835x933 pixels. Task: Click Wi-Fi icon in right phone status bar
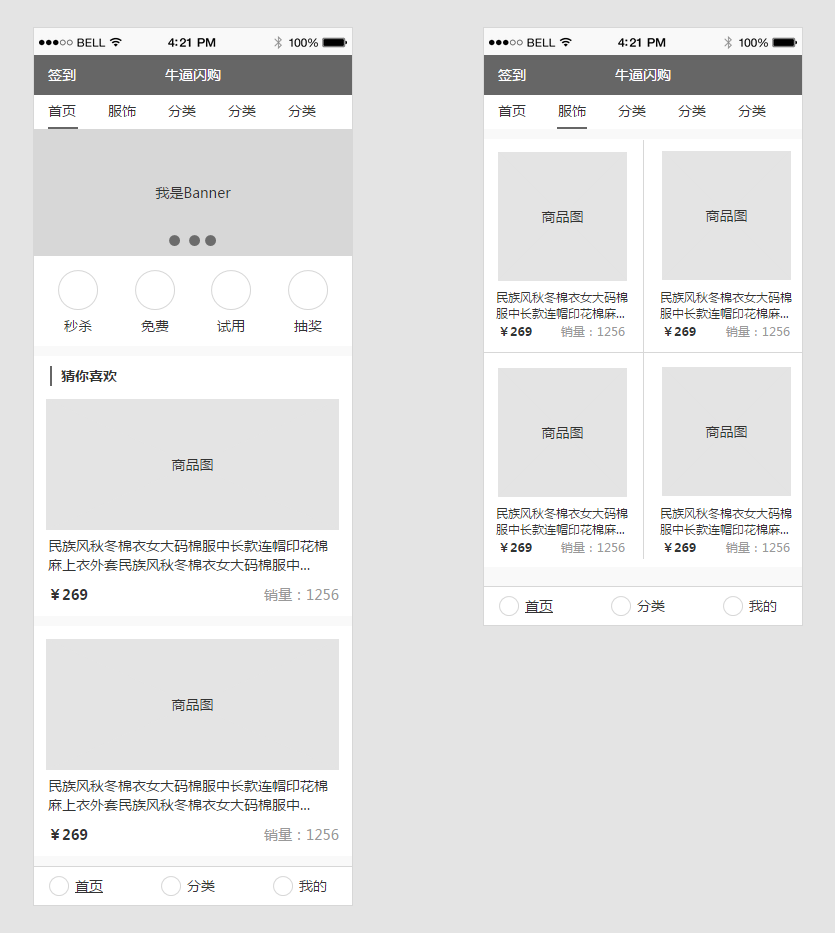coord(566,42)
